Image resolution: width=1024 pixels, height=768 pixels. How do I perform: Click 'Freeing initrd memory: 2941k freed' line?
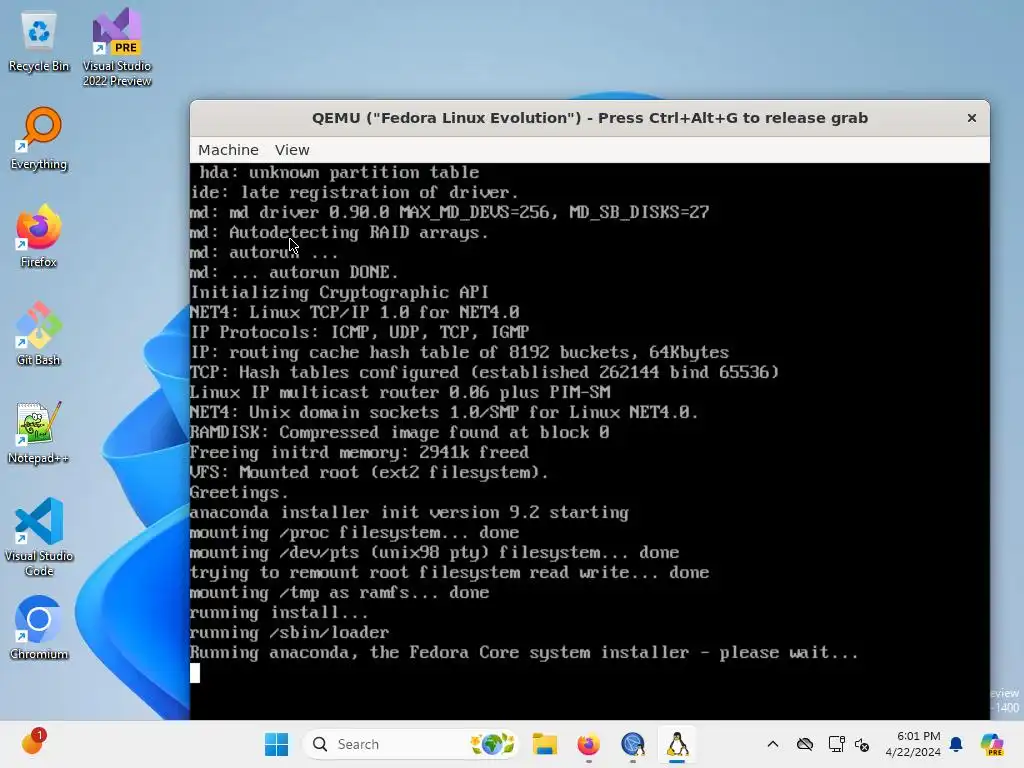point(359,452)
